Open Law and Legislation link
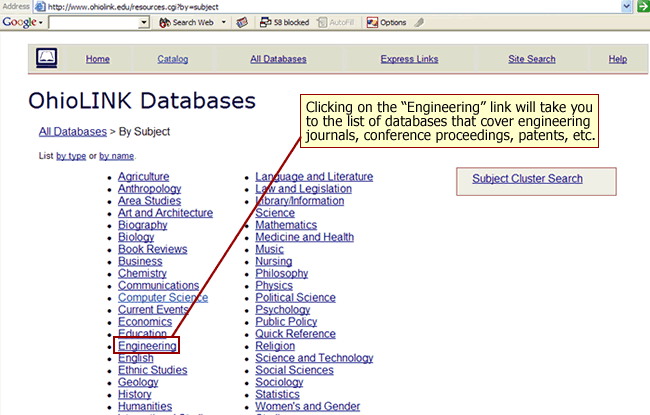Viewport: 650px width, 415px height. click(303, 188)
